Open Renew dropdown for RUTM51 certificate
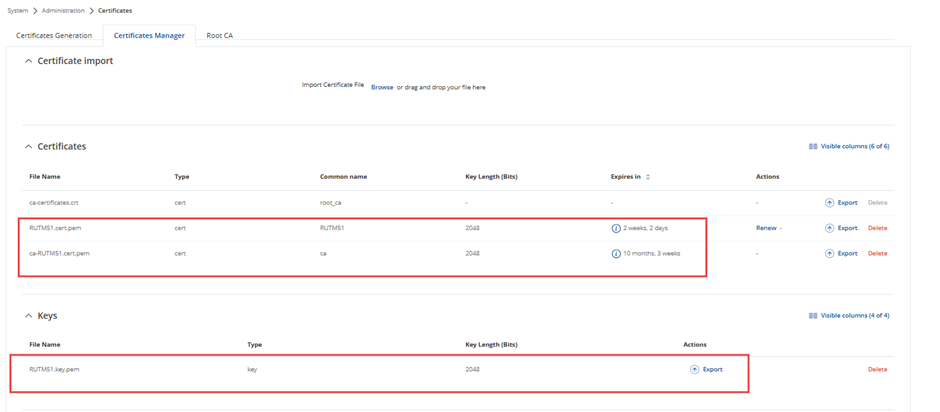 point(769,228)
